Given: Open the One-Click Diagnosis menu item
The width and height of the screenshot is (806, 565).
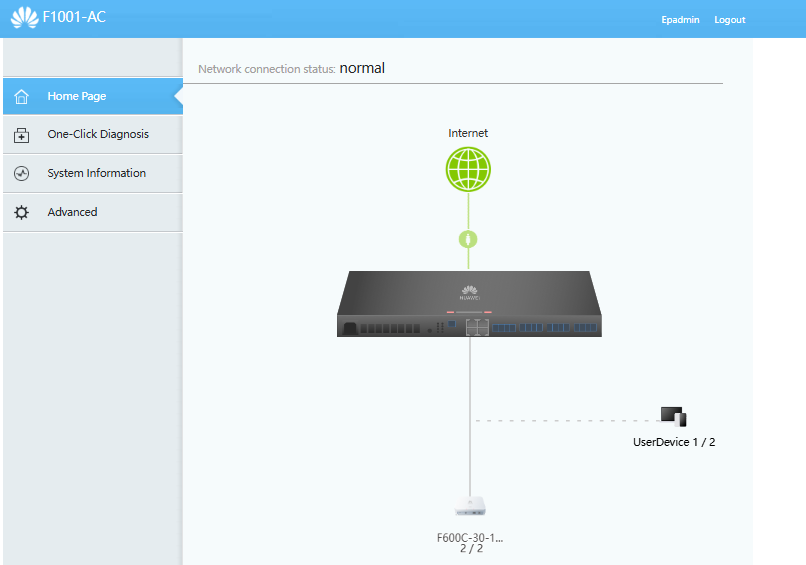Looking at the screenshot, I should (x=93, y=135).
